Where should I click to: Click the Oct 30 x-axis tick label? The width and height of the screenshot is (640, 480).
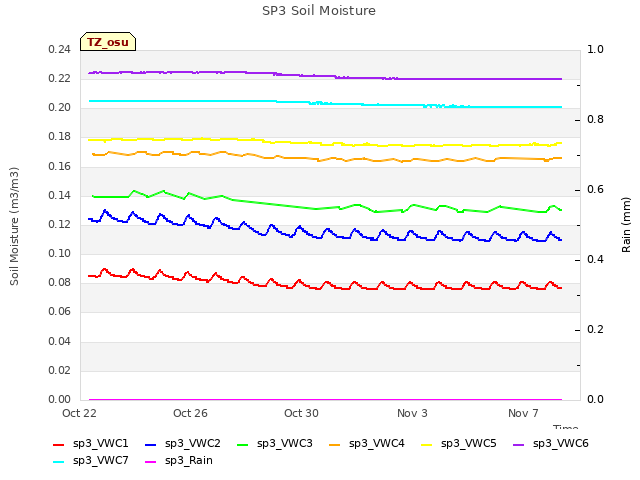pos(301,413)
